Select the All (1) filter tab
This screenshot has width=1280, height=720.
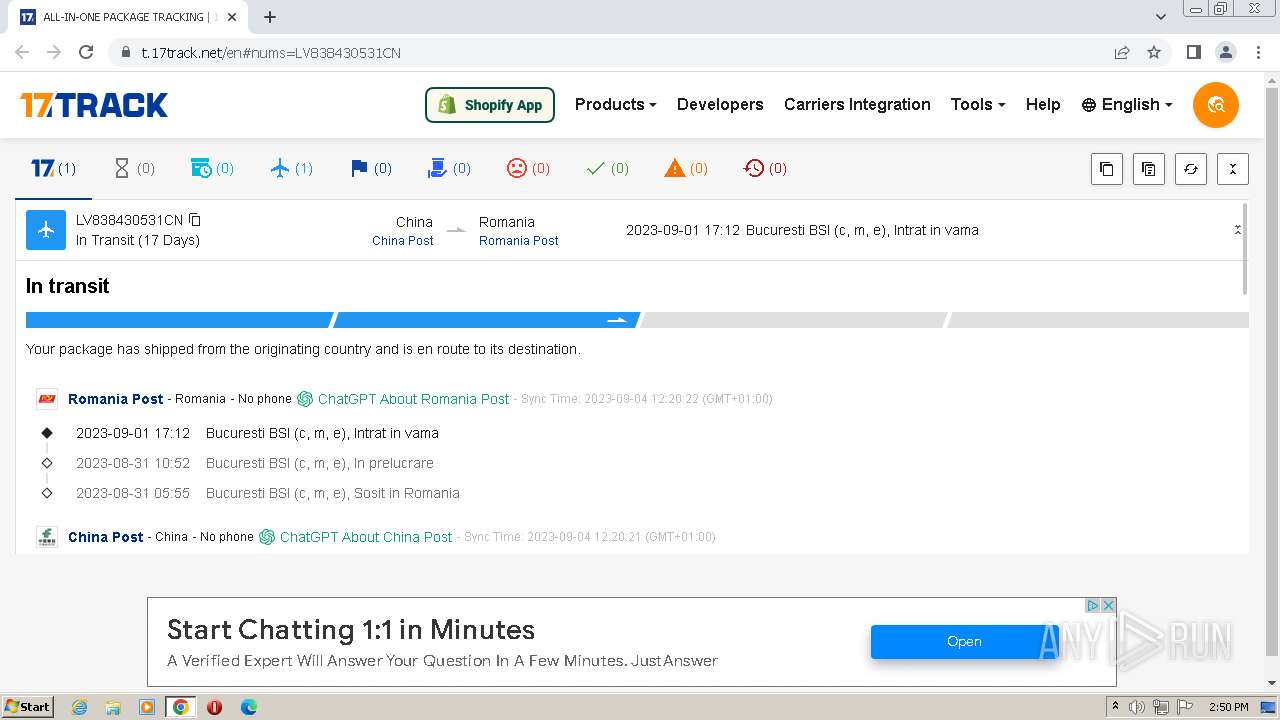[x=54, y=168]
